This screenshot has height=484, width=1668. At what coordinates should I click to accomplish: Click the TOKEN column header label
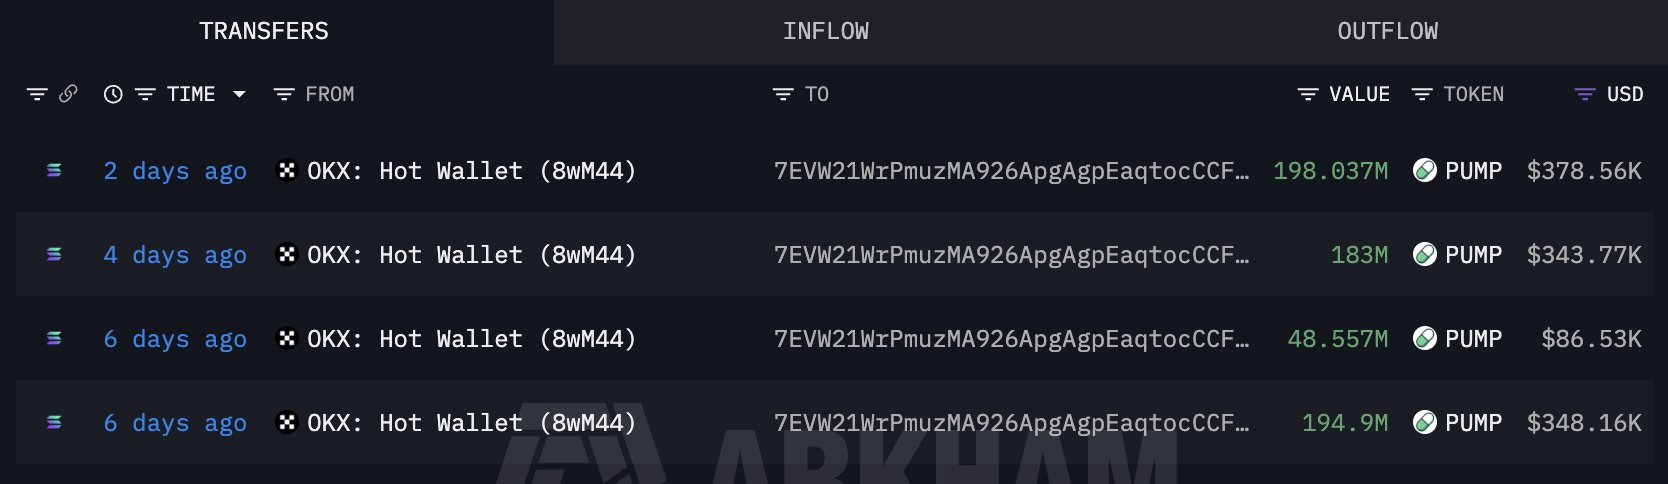click(x=1473, y=94)
